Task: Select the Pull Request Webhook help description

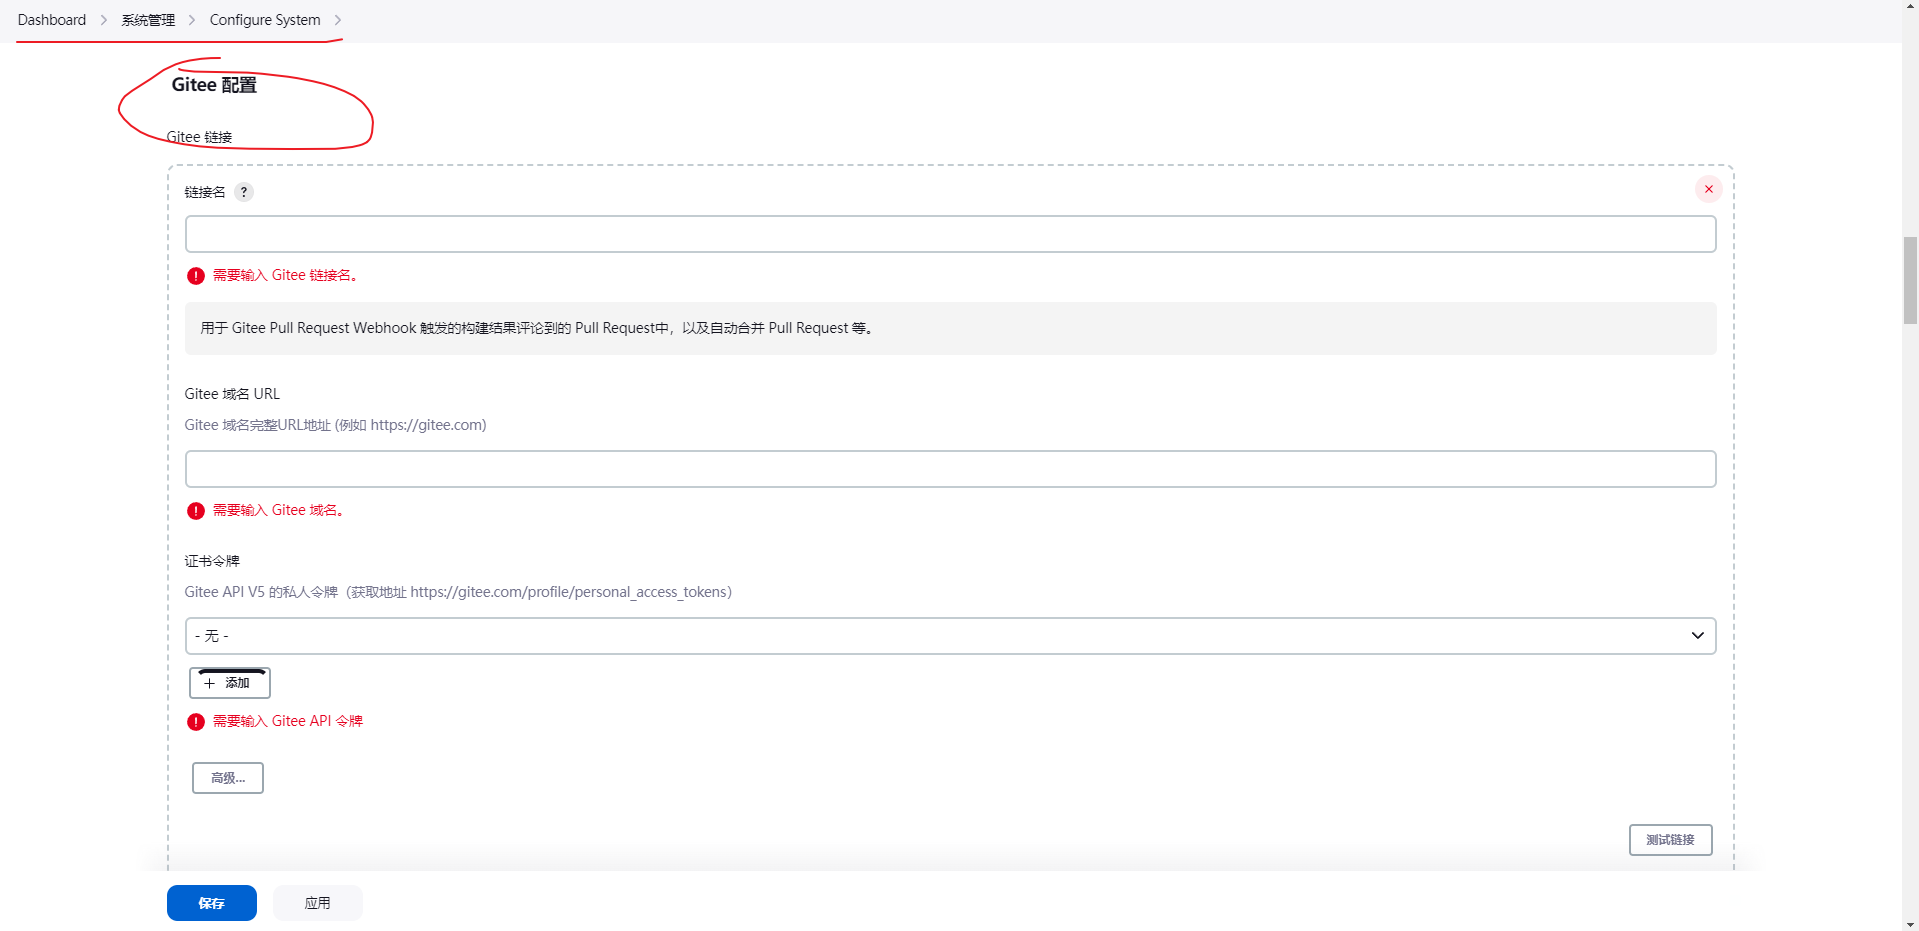Action: pos(950,328)
